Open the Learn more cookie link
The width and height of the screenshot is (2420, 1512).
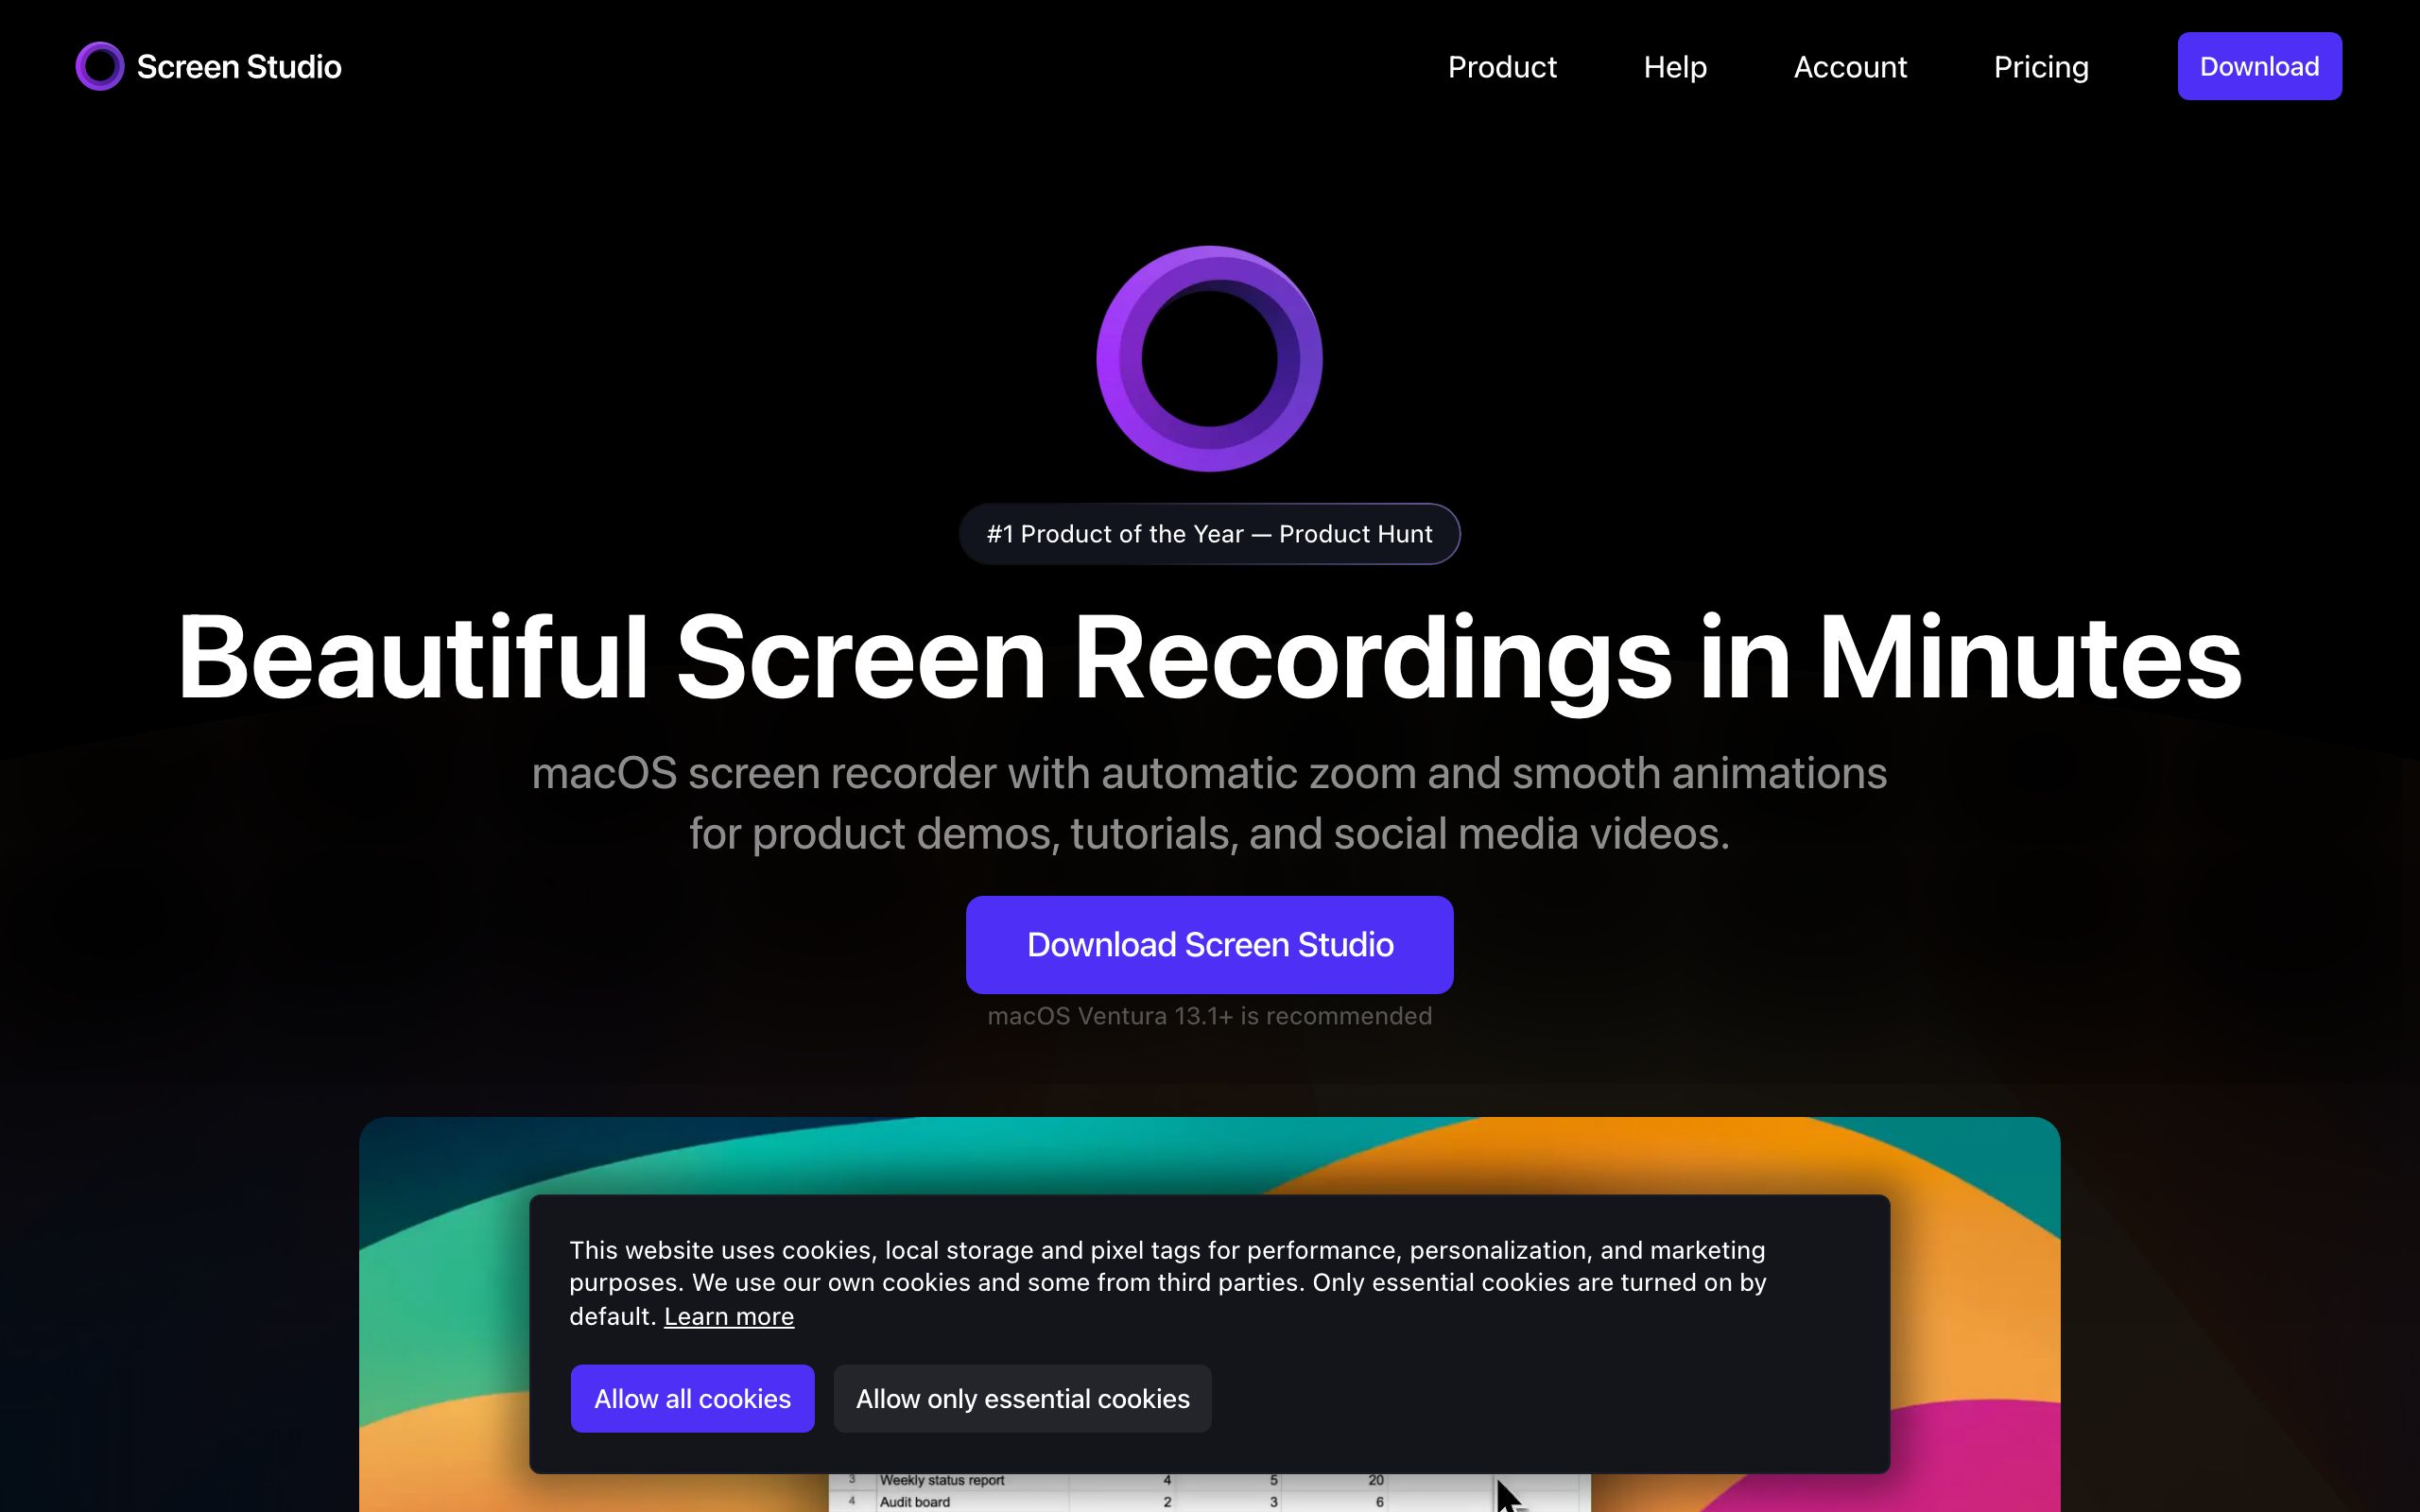tap(729, 1317)
